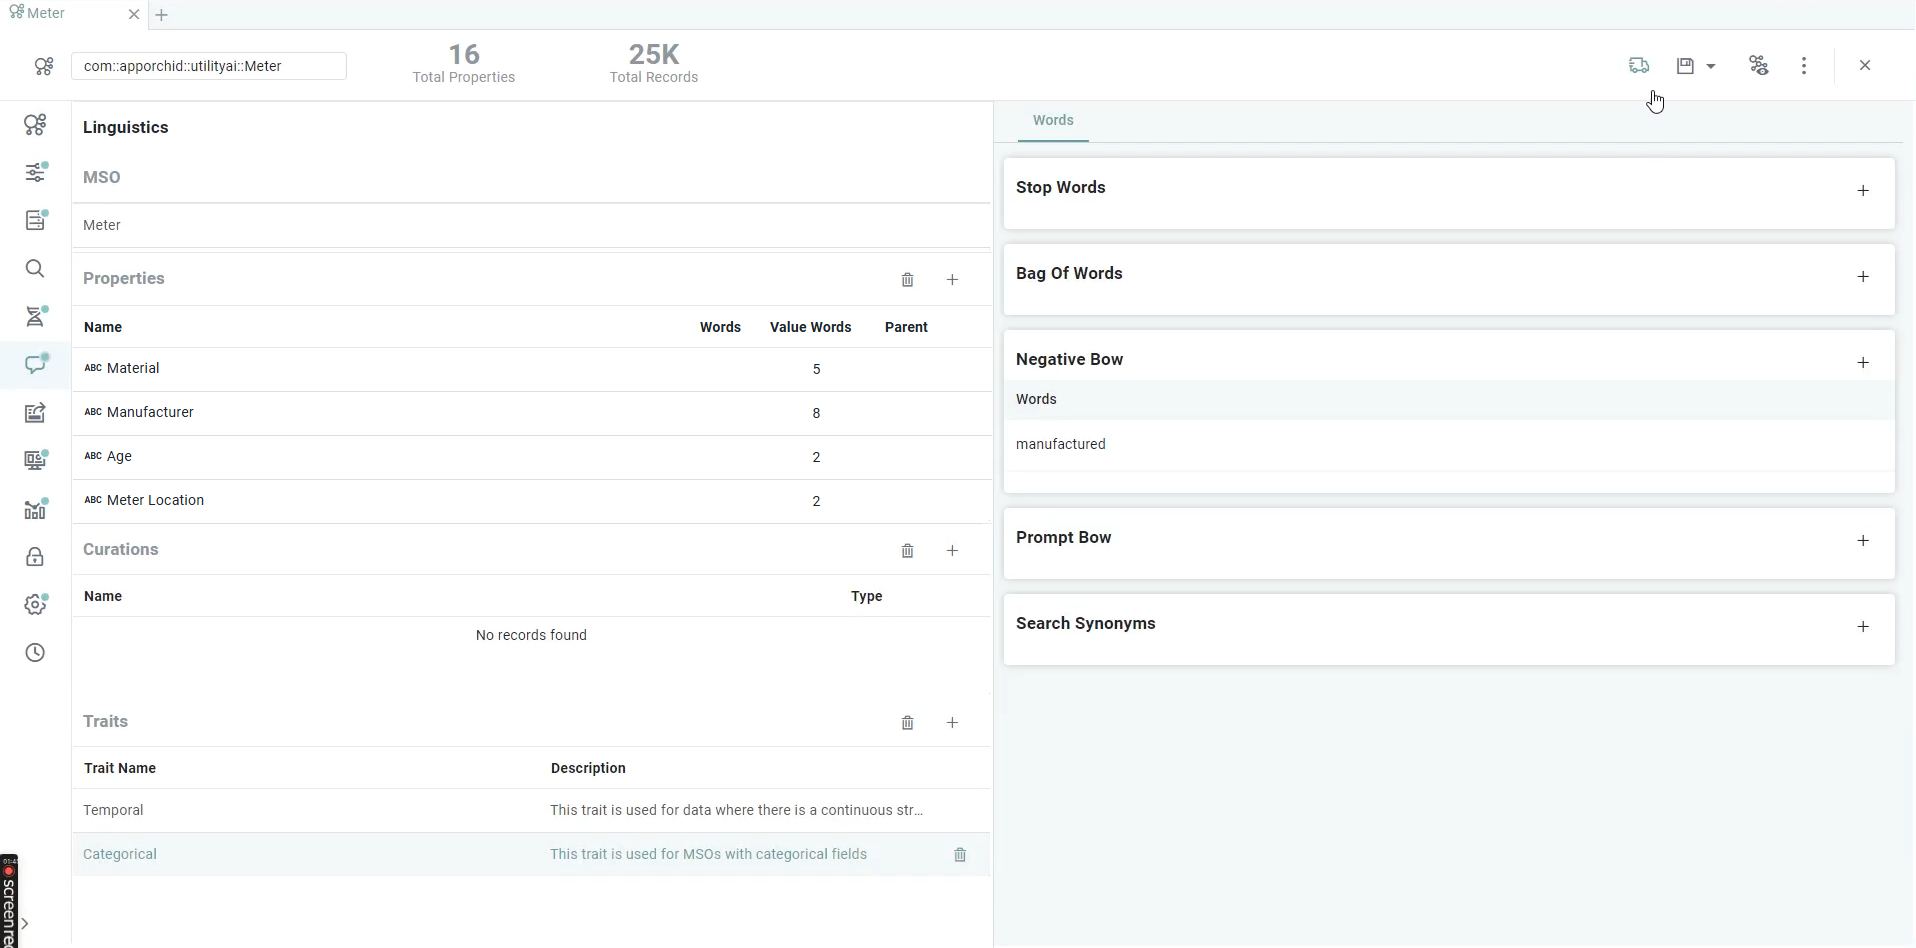Click the search icon in left sidebar
The width and height of the screenshot is (1916, 948).
pyautogui.click(x=35, y=269)
